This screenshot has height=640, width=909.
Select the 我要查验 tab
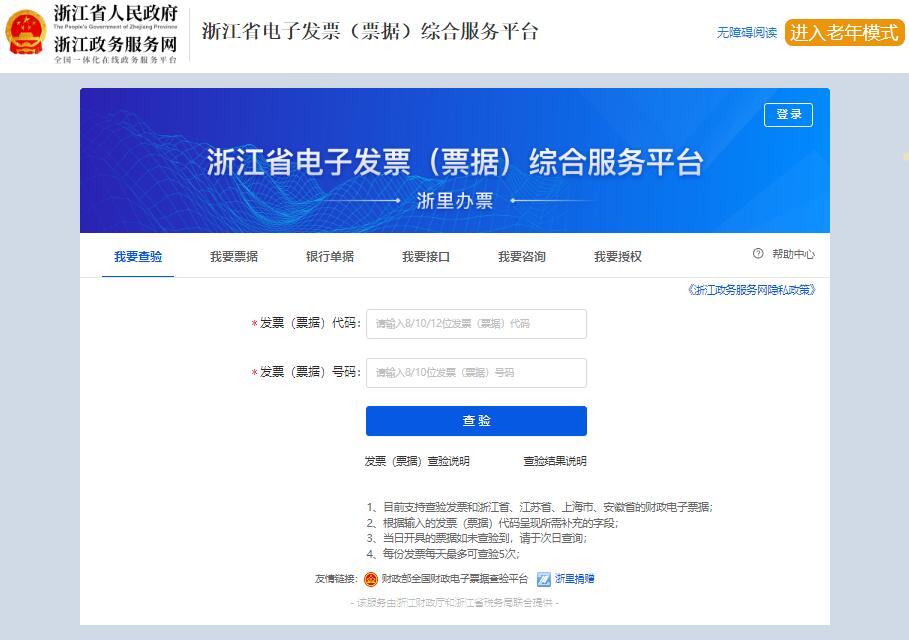coord(138,256)
